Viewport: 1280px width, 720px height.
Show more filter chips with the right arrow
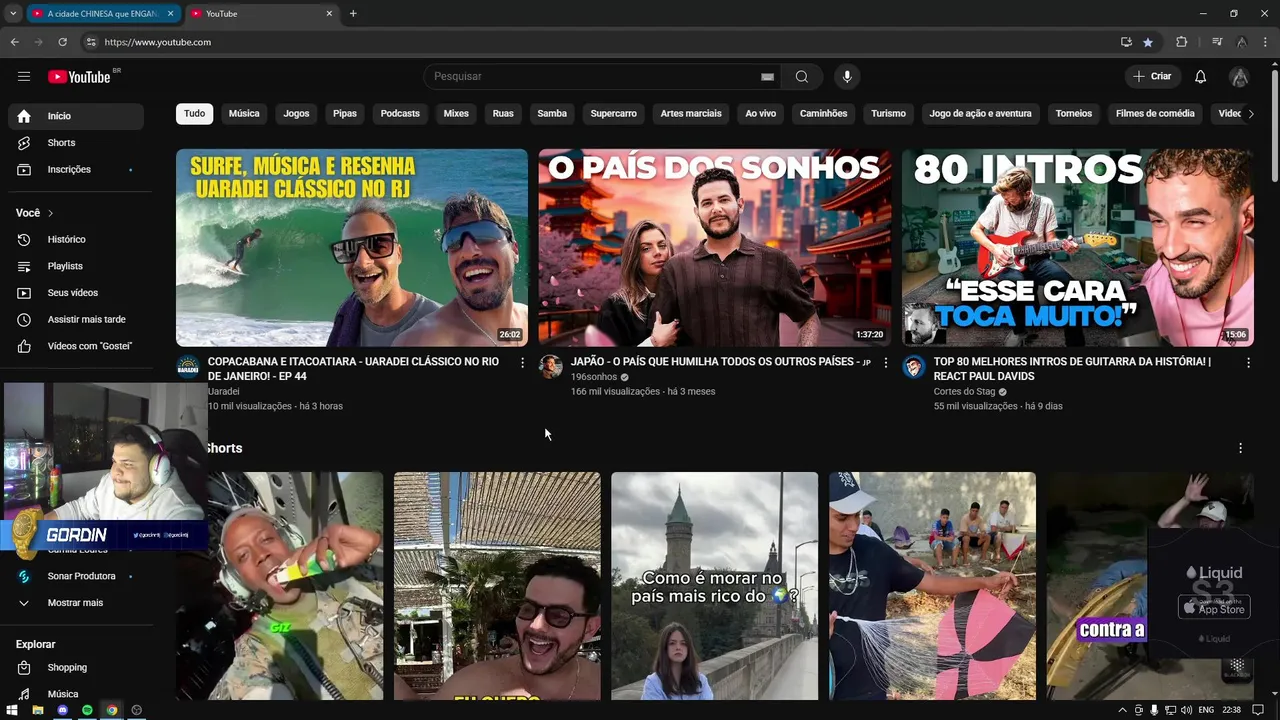[1250, 114]
